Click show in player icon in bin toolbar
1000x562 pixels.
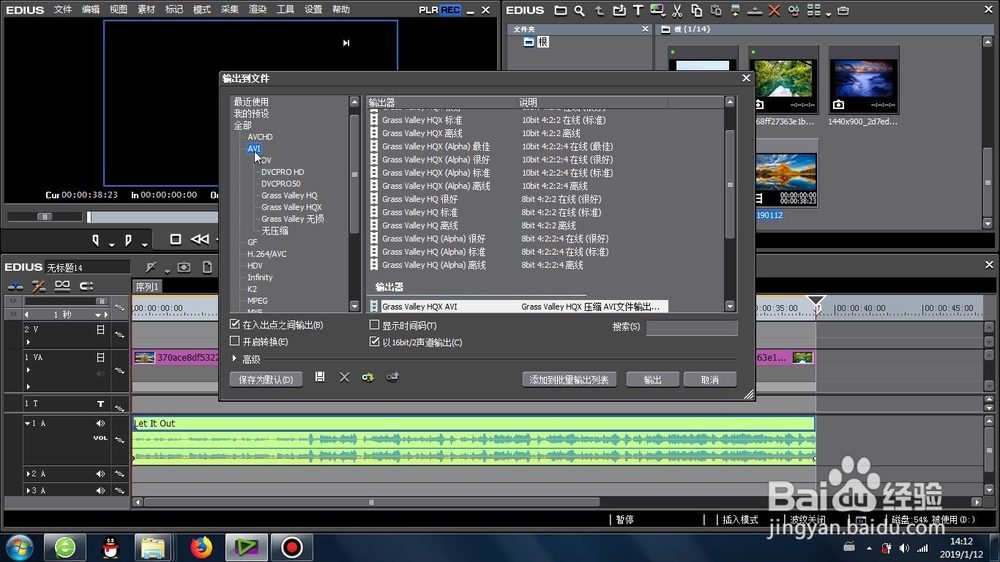pyautogui.click(x=735, y=10)
